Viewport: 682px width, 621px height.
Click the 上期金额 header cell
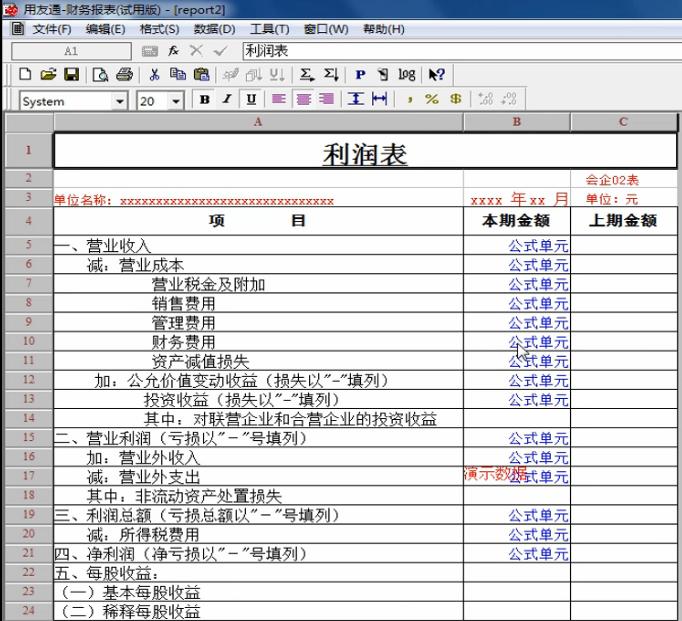point(624,221)
